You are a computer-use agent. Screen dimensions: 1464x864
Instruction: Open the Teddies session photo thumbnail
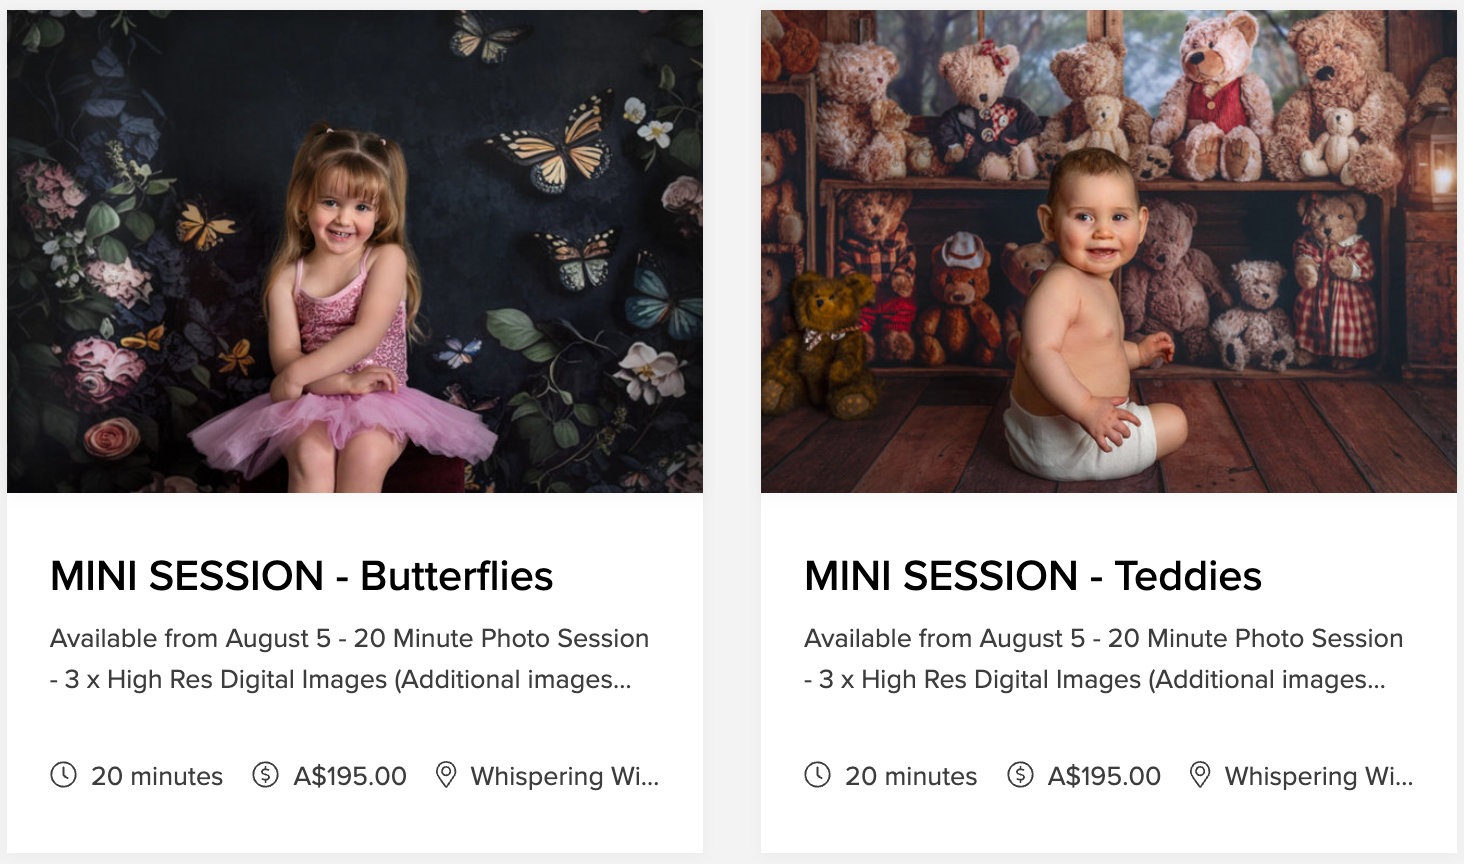point(1109,251)
